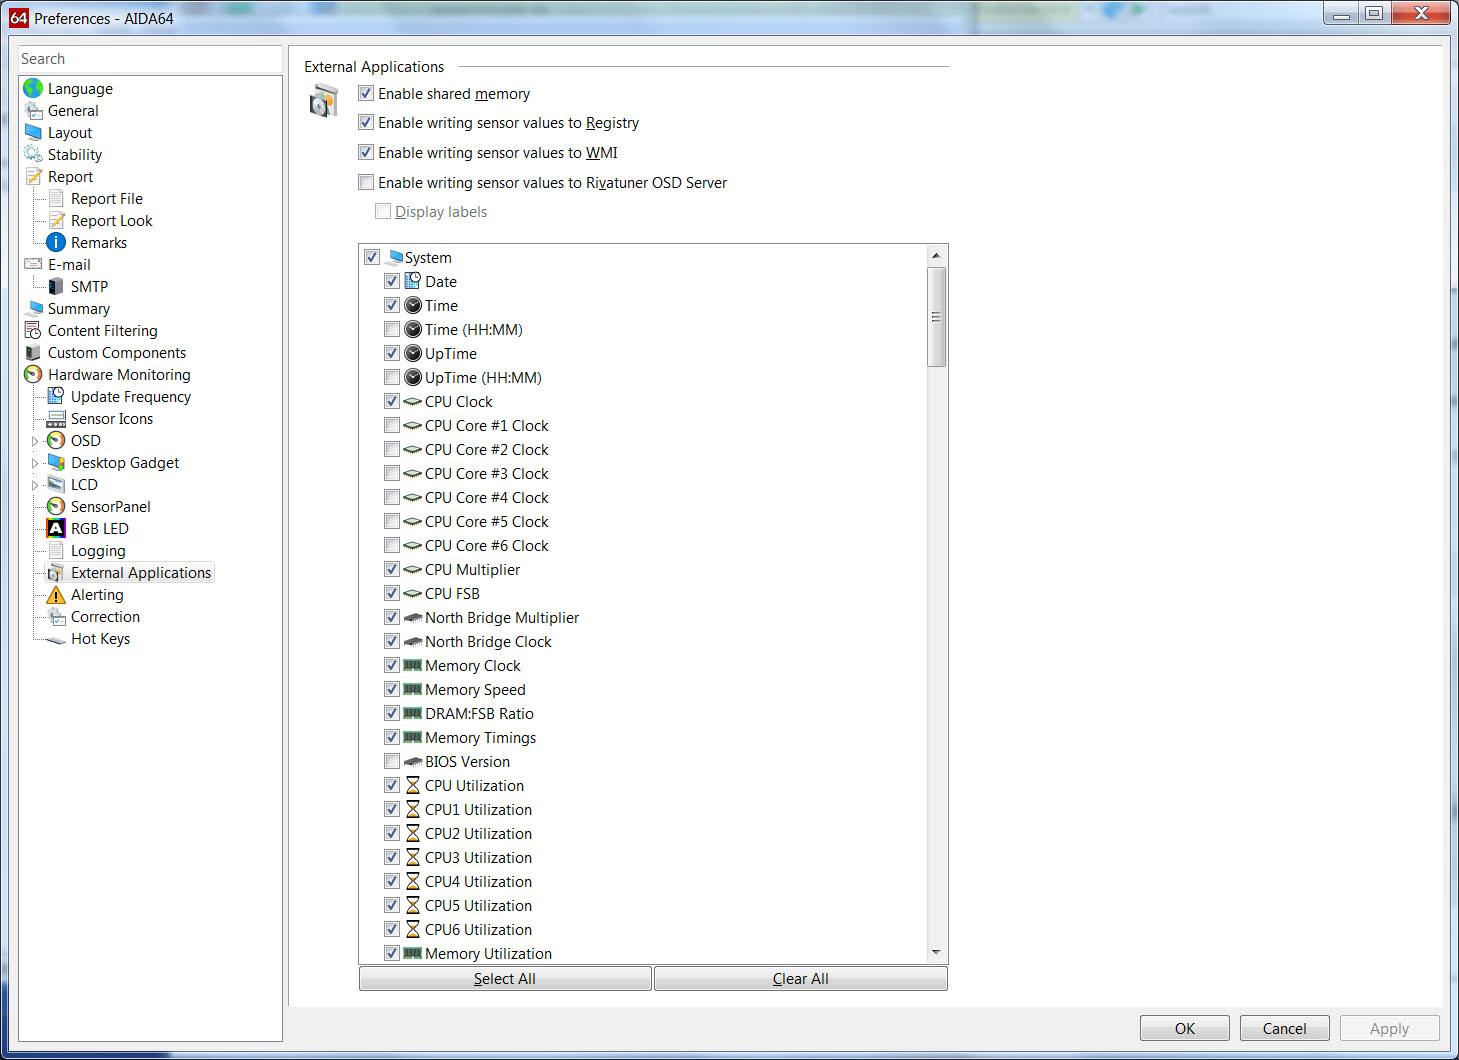Click the Date calendar icon
The height and width of the screenshot is (1060, 1459).
(413, 281)
